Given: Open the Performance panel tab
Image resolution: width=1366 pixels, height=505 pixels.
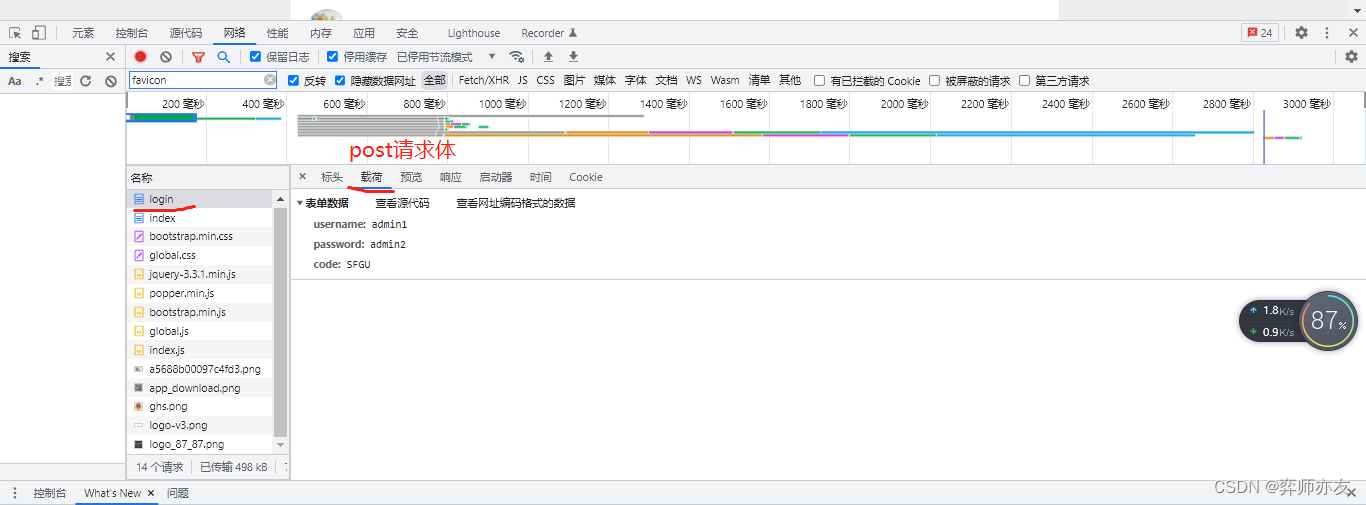Looking at the screenshot, I should (x=278, y=33).
